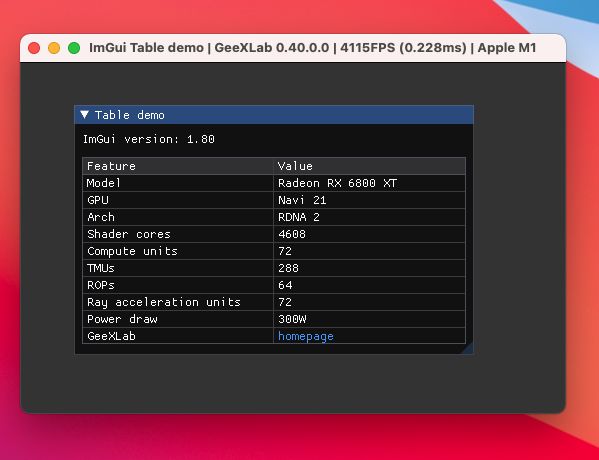The height and width of the screenshot is (460, 599).
Task: Open the GeeXLab homepage link
Action: 306,336
